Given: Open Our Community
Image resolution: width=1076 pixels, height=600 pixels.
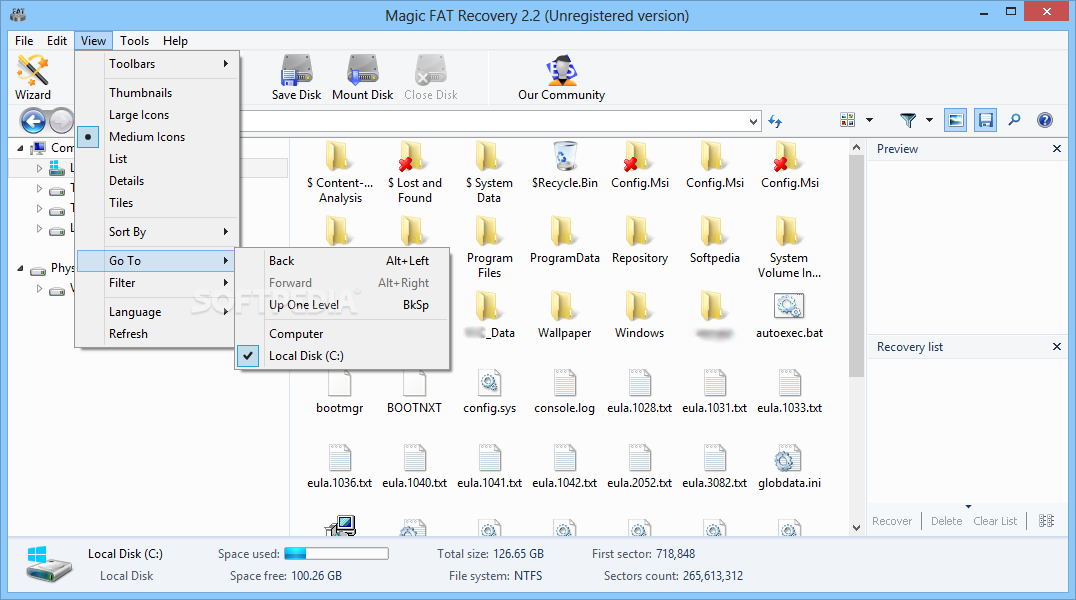Looking at the screenshot, I should [x=561, y=77].
